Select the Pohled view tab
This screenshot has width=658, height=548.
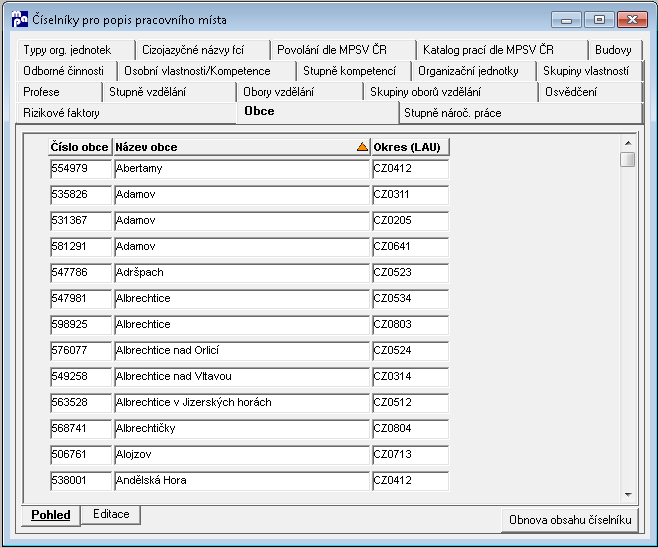tap(51, 515)
